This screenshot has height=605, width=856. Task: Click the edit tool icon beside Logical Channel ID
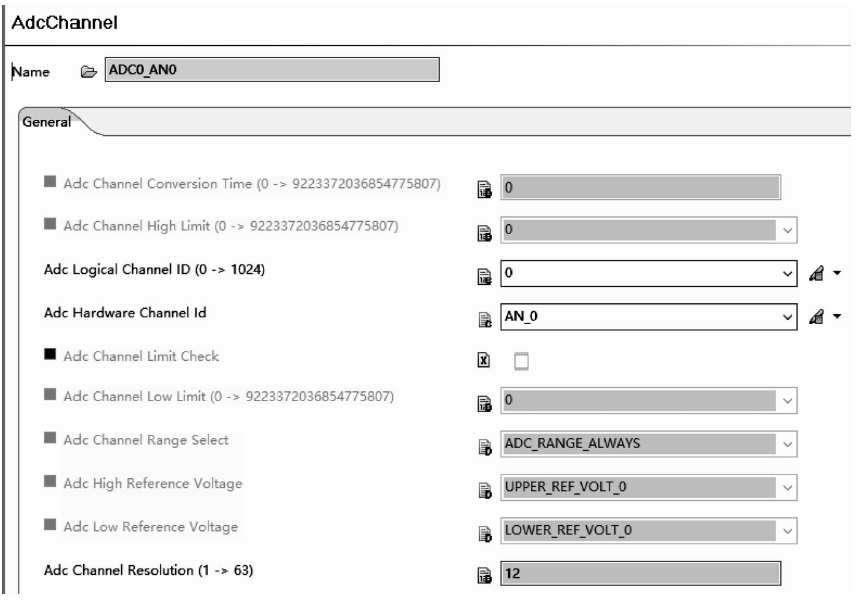tap(817, 273)
